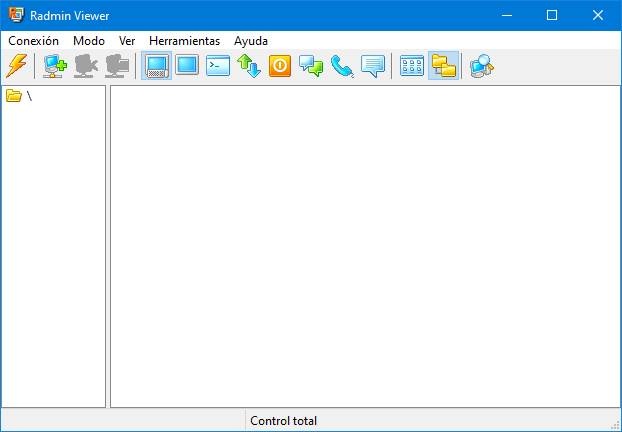Minimize the Radmin Viewer window
Screen dimensions: 622x432
507,15
